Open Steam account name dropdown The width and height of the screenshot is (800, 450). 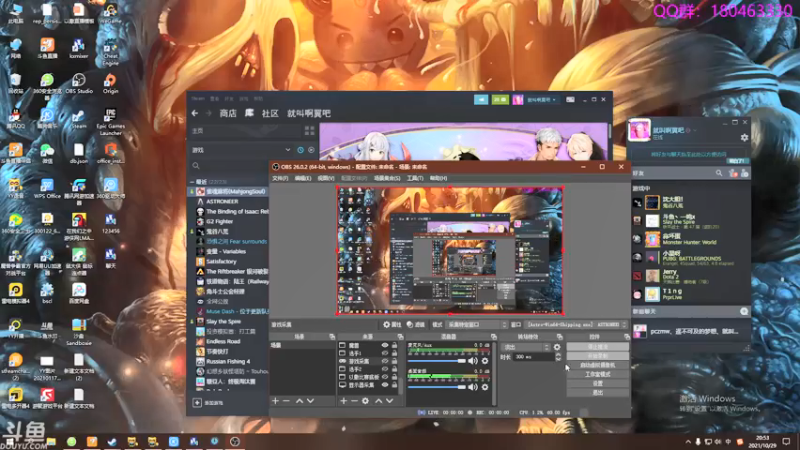(x=541, y=99)
